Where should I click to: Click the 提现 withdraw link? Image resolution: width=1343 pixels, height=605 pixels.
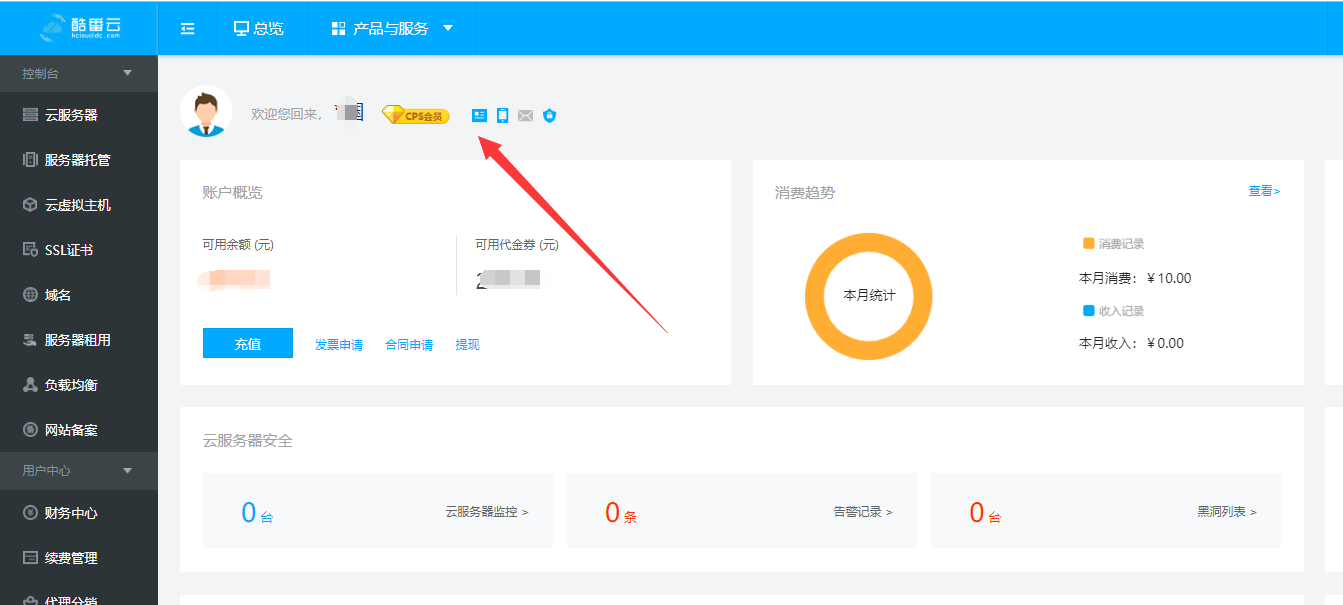[467, 345]
